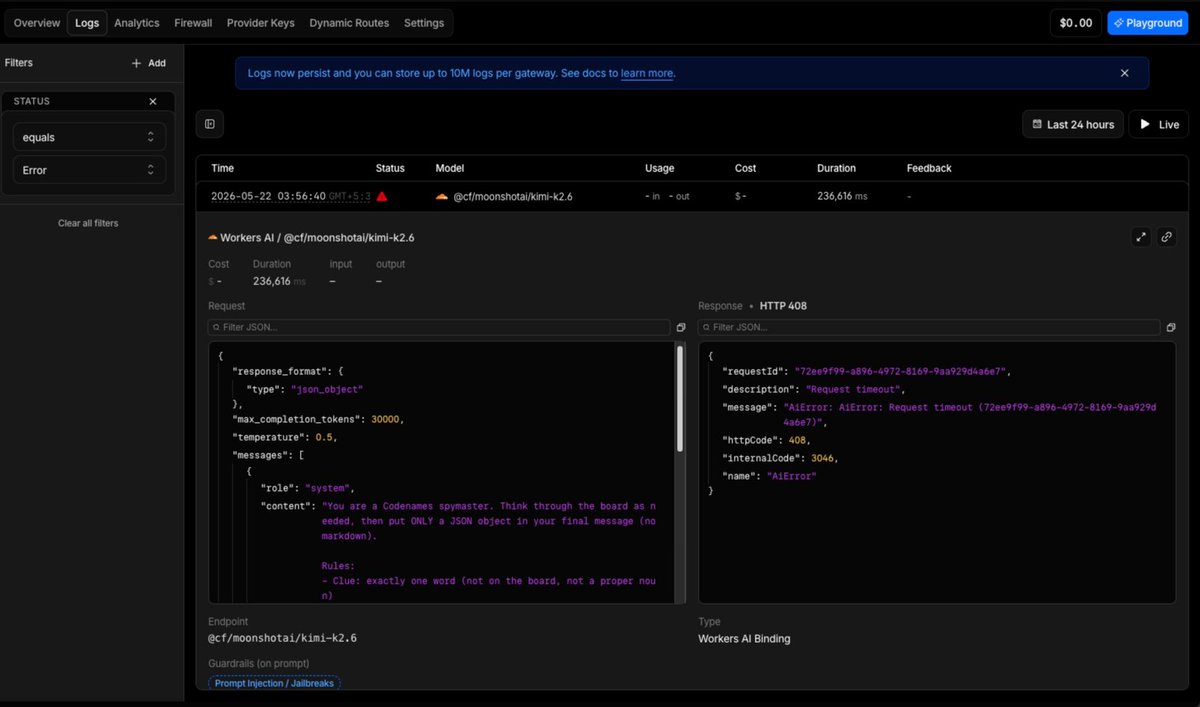Click the search icon in Request filter
Viewport: 1200px width, 707px height.
[x=215, y=327]
